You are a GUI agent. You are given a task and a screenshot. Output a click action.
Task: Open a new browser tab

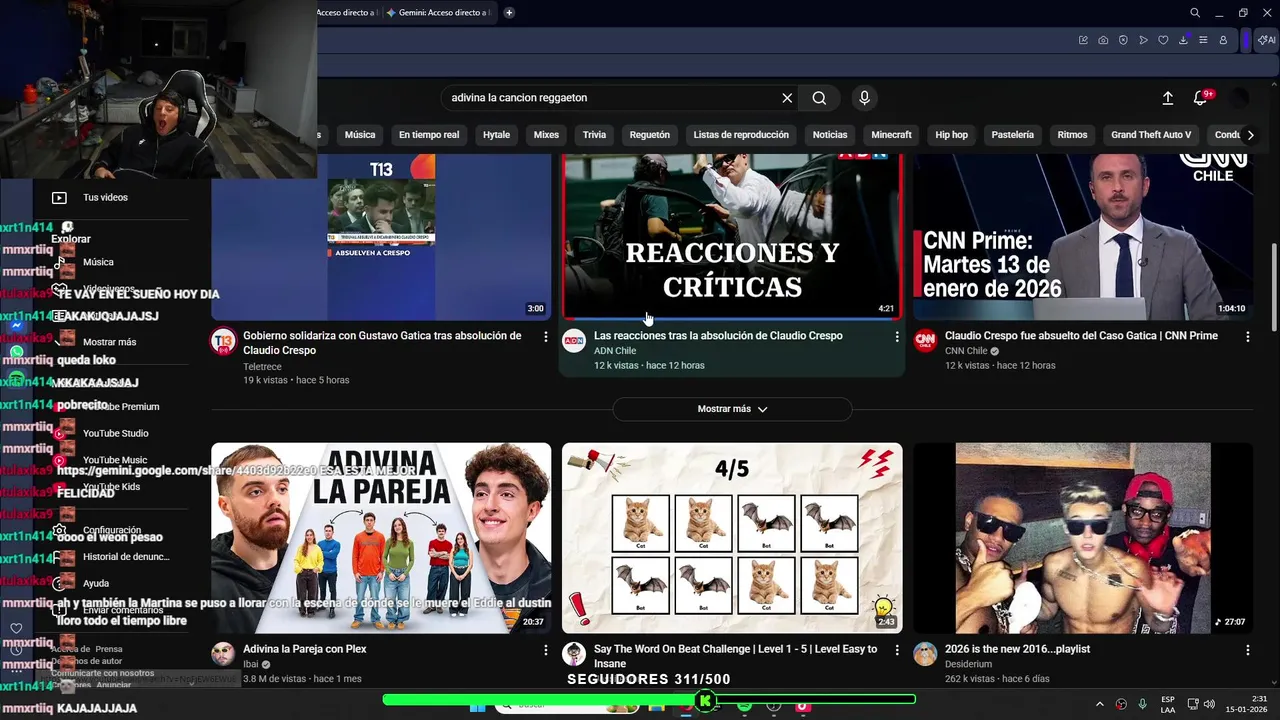point(509,13)
